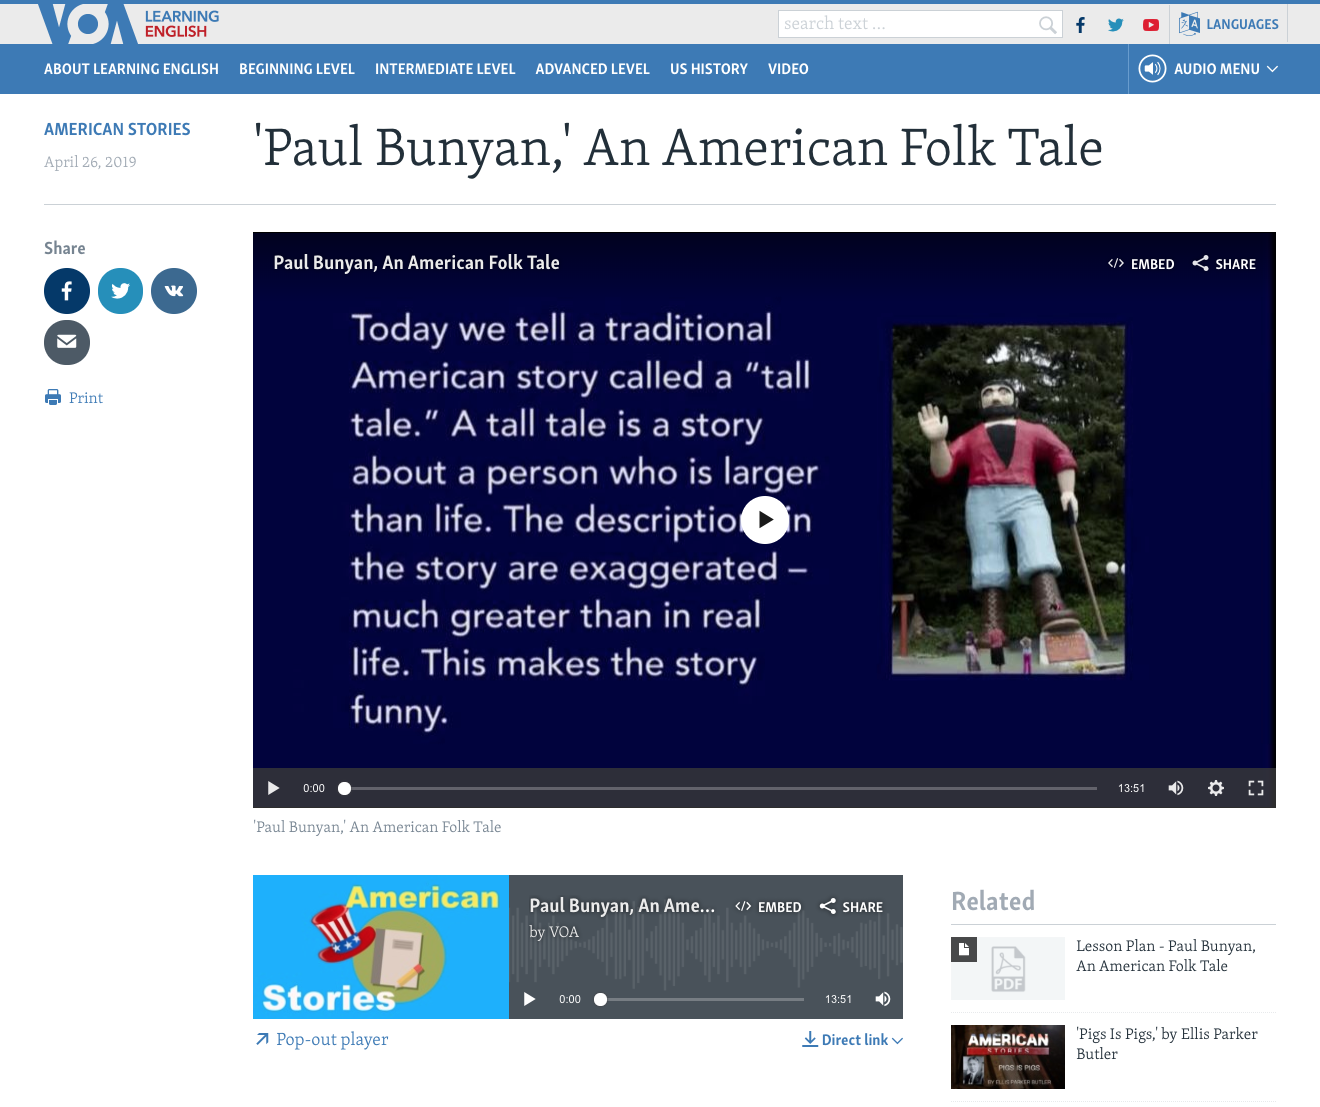1320x1107 pixels.
Task: Go to the US History section
Action: (x=709, y=69)
